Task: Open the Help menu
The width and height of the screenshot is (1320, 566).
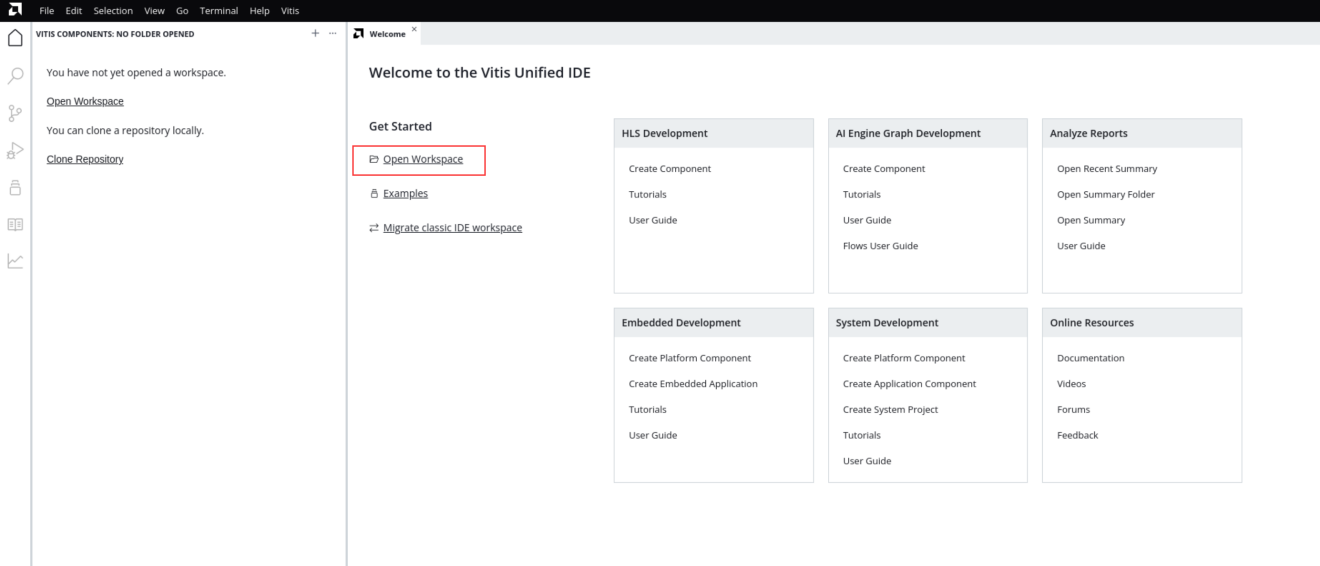Action: 258,11
